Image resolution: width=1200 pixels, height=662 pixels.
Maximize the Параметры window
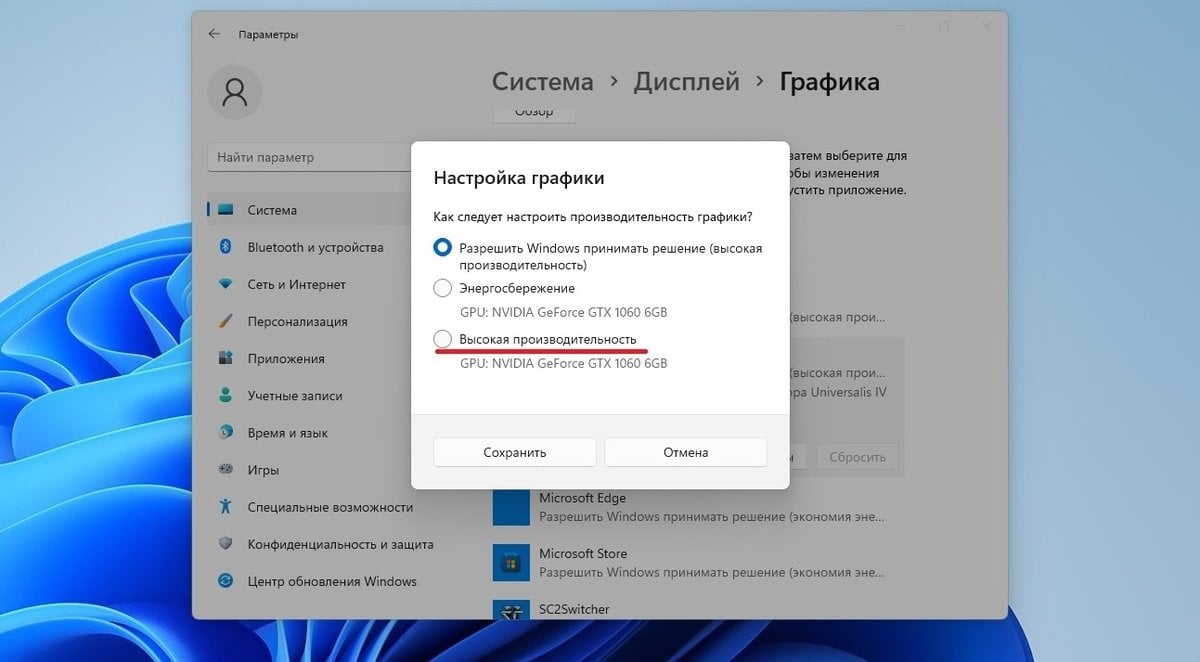coord(943,27)
